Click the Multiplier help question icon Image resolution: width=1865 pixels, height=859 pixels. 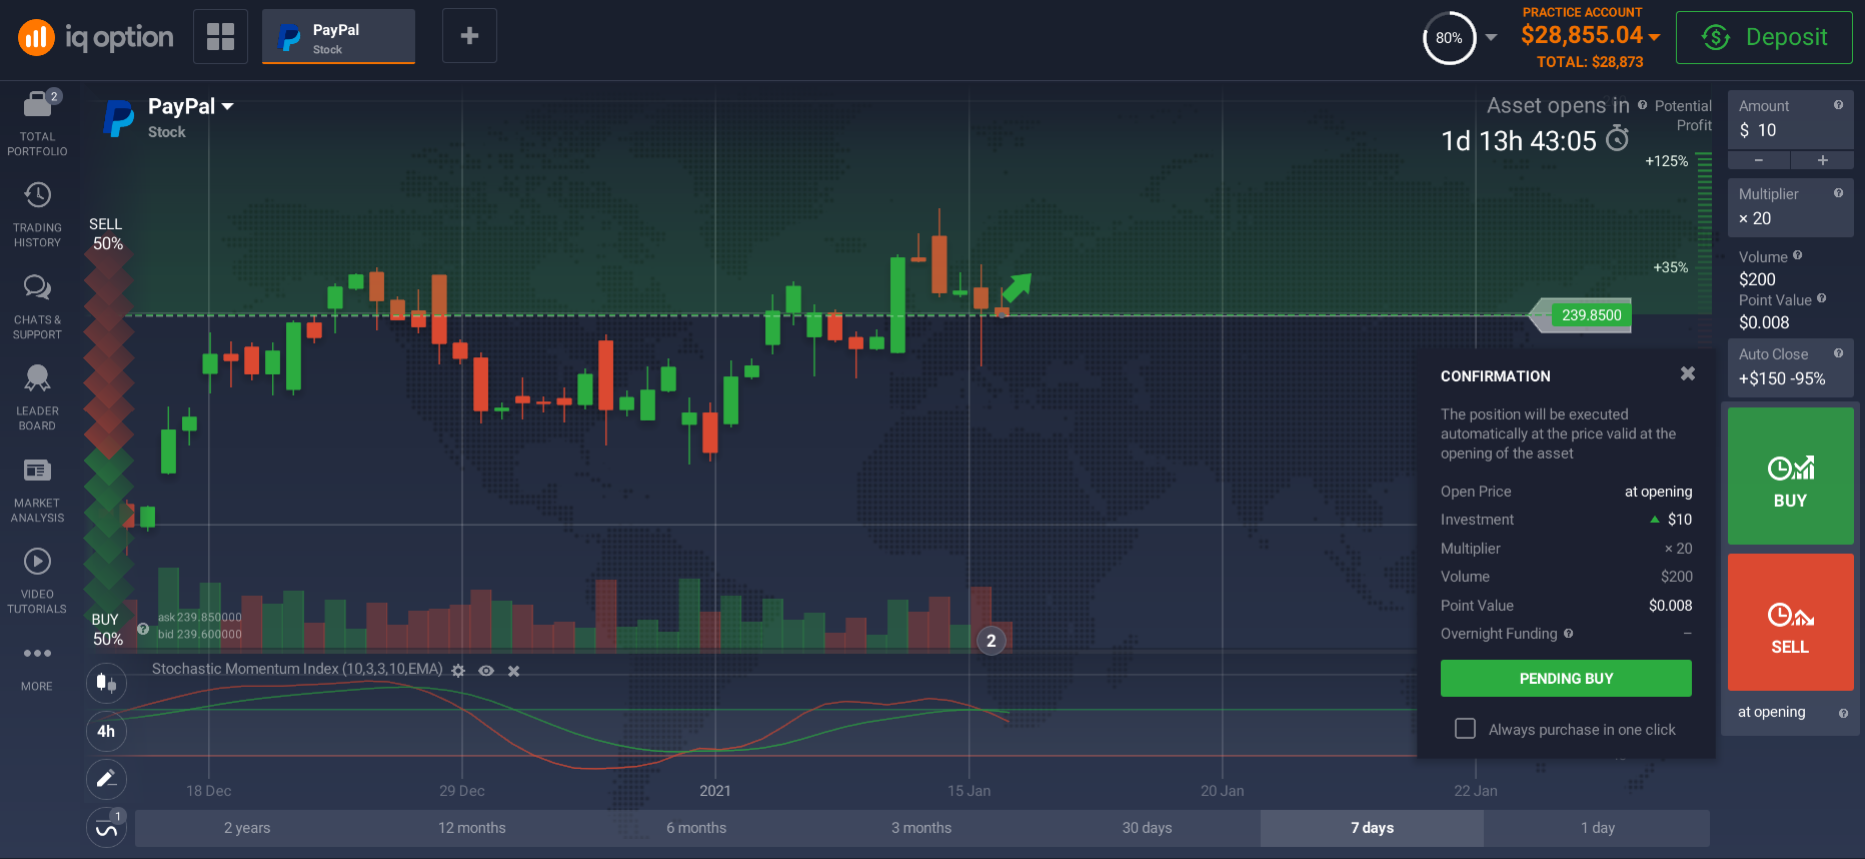[x=1838, y=193]
